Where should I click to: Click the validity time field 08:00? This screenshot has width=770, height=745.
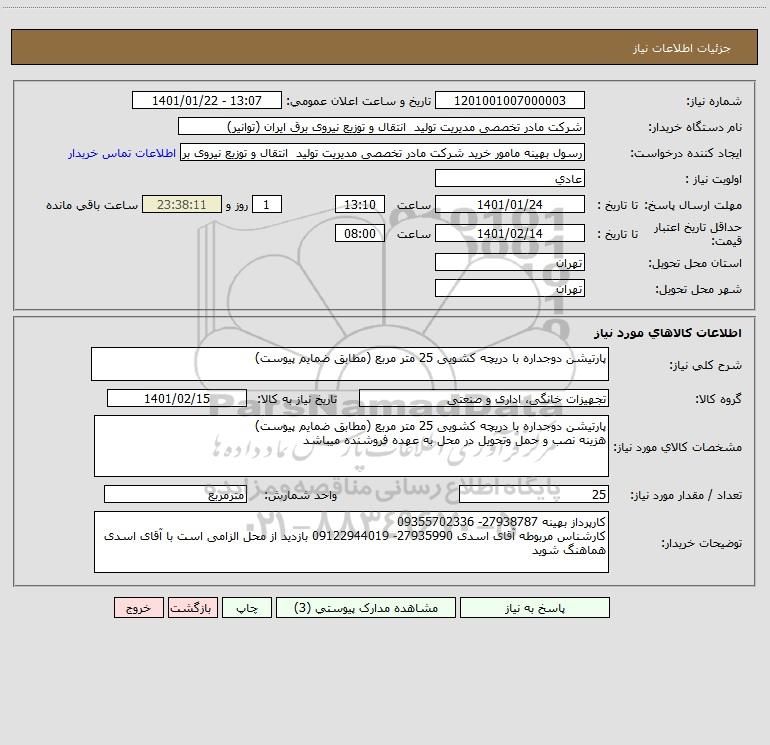pyautogui.click(x=359, y=233)
